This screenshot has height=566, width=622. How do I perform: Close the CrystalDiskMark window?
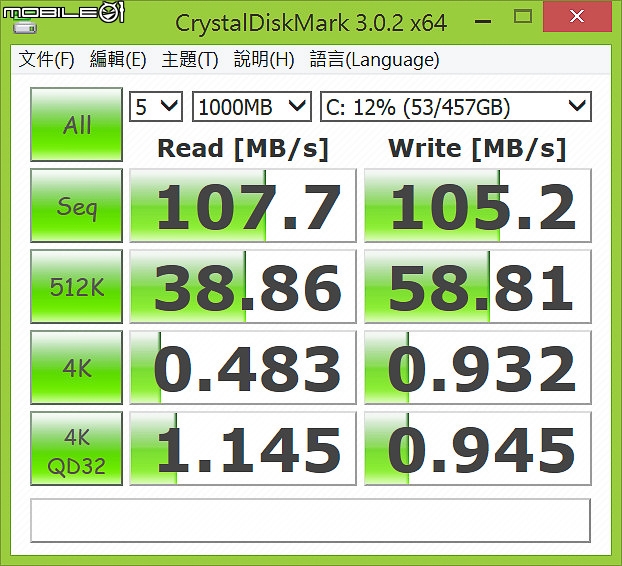tap(577, 16)
